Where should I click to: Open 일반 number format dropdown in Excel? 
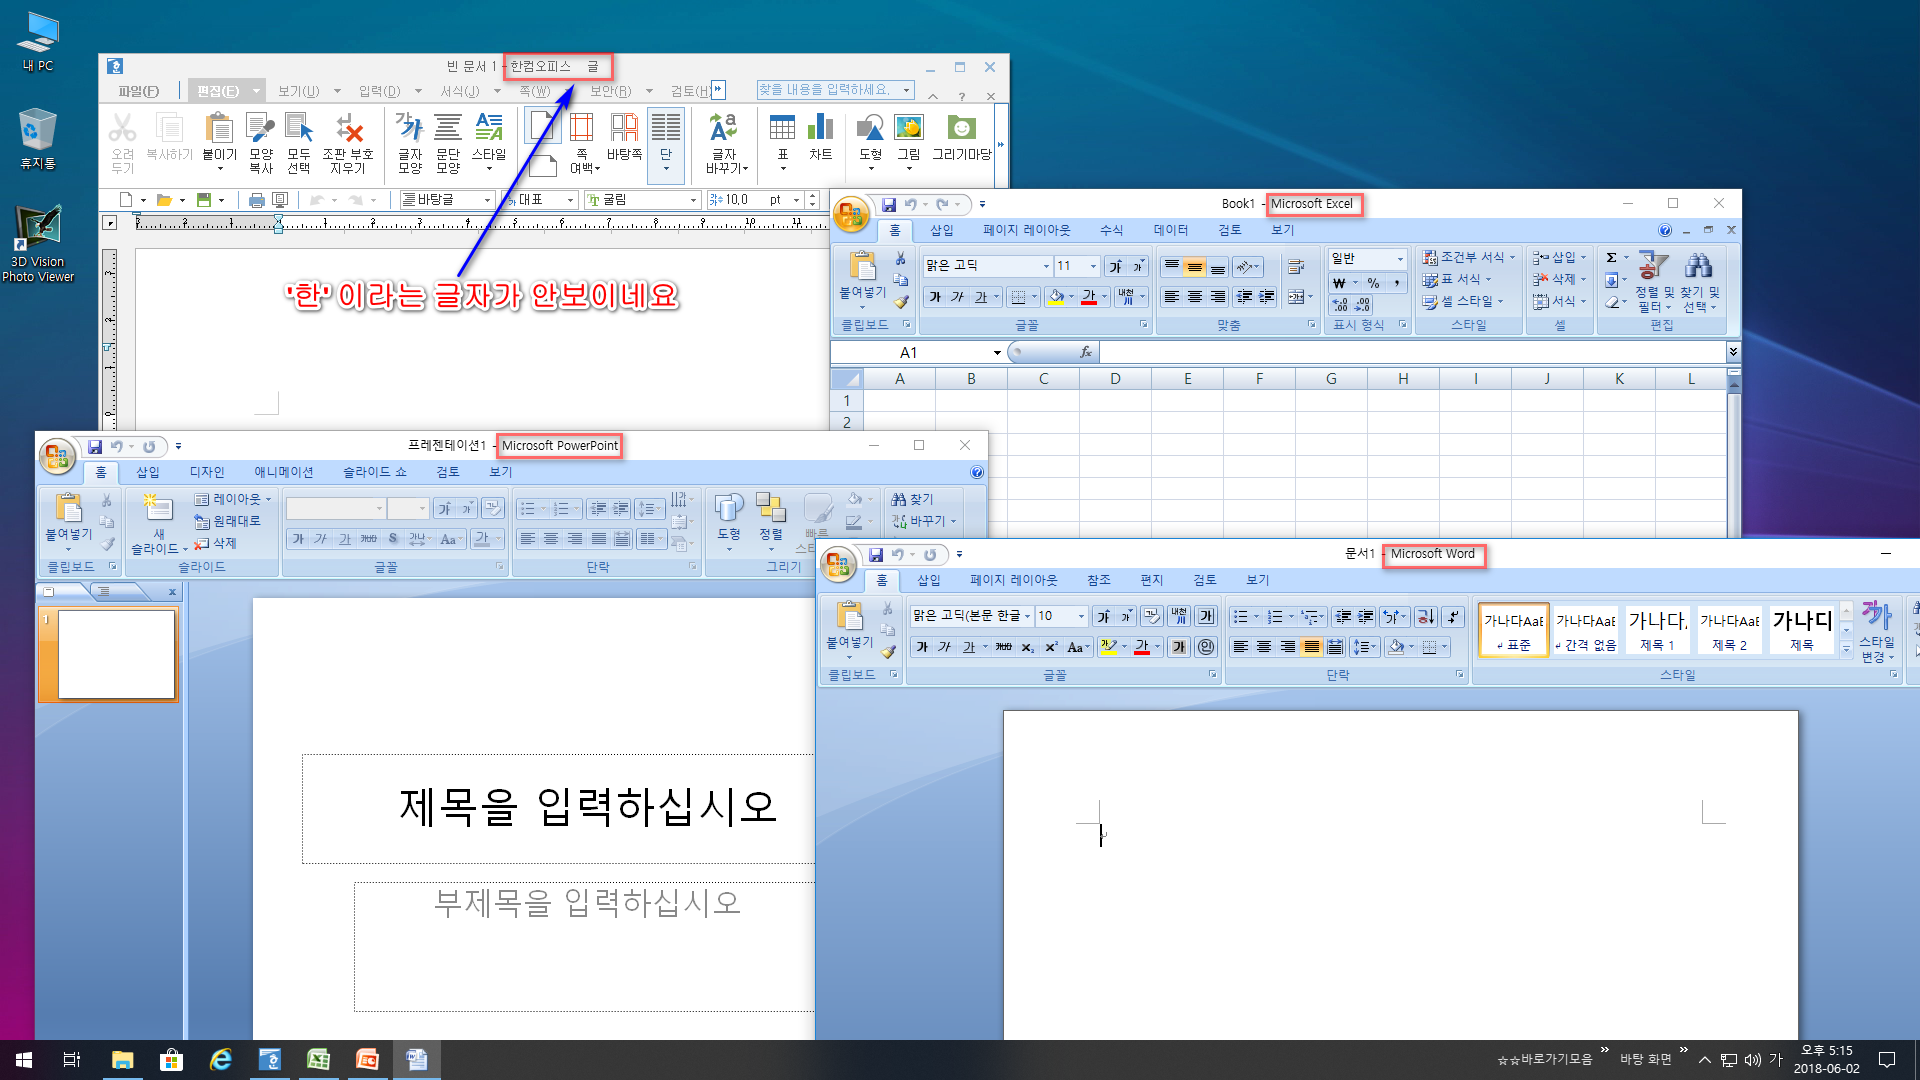(1400, 259)
